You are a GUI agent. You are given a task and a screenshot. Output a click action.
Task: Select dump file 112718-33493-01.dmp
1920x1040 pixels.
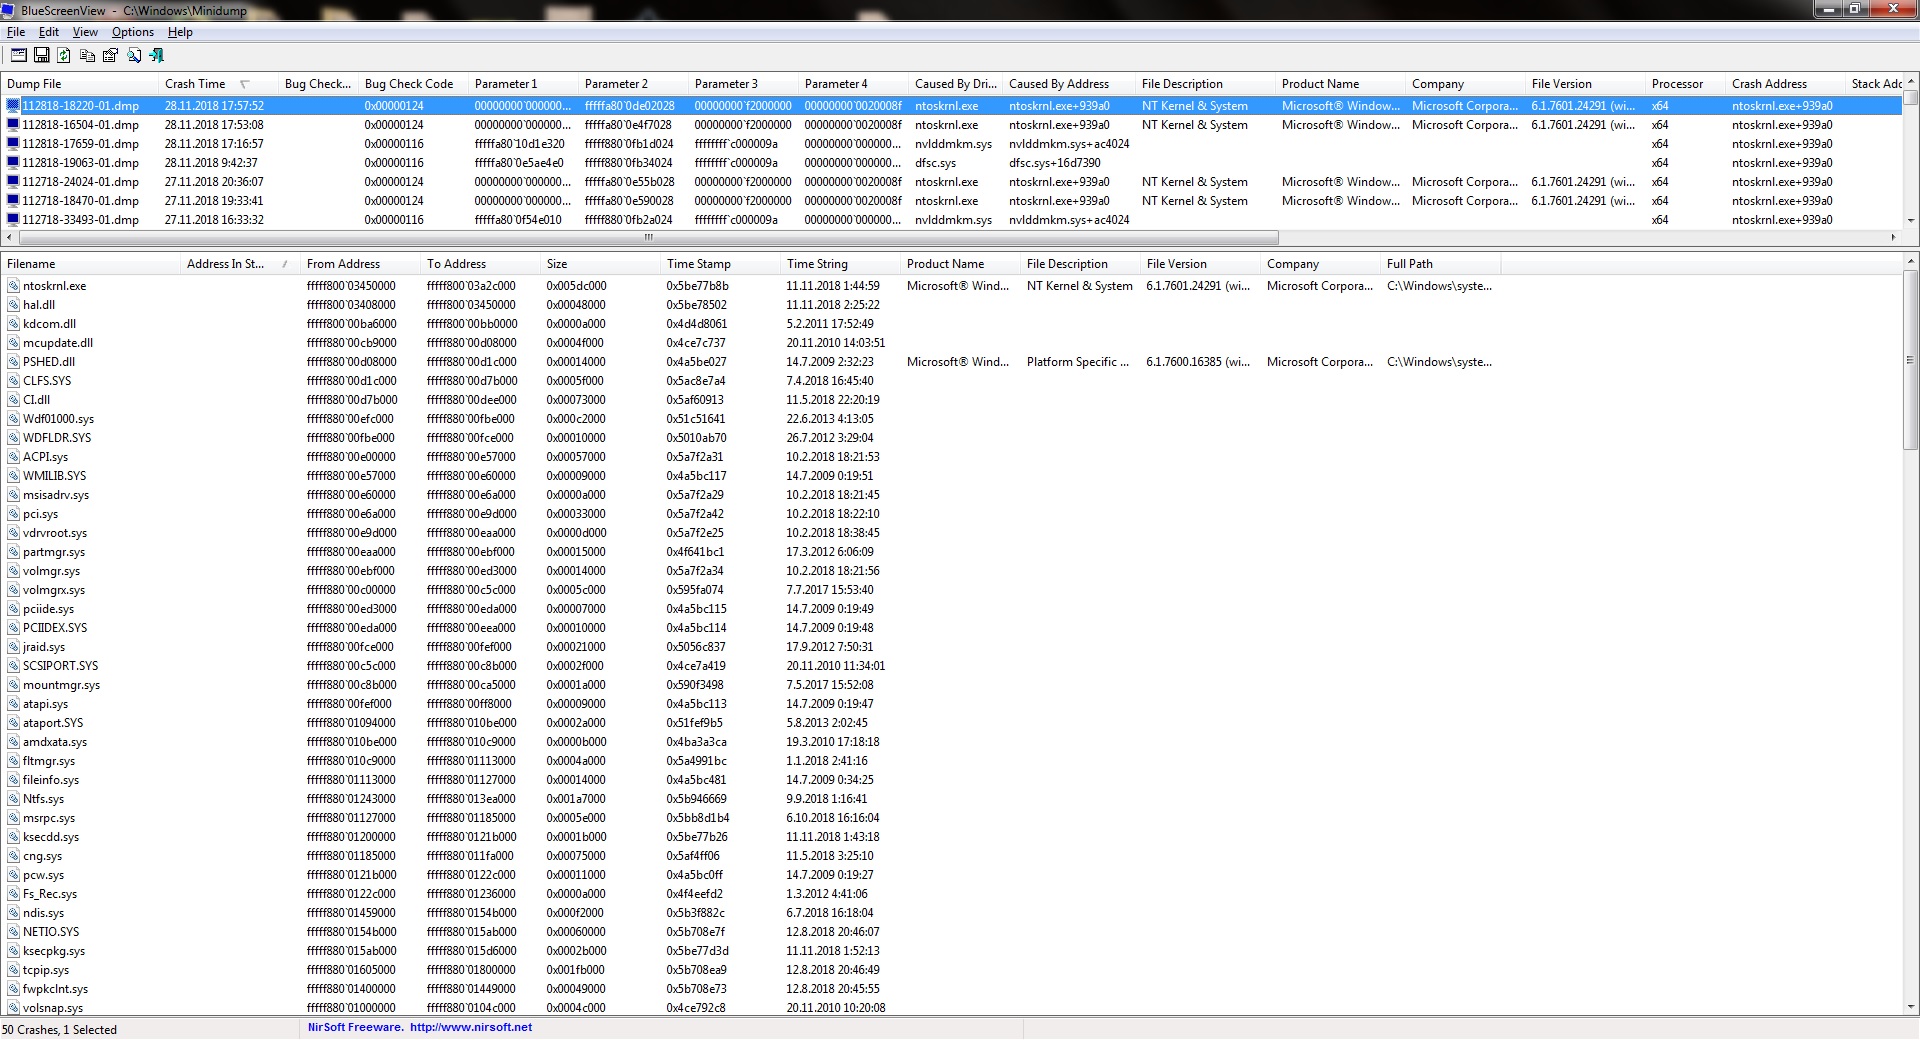coord(80,220)
